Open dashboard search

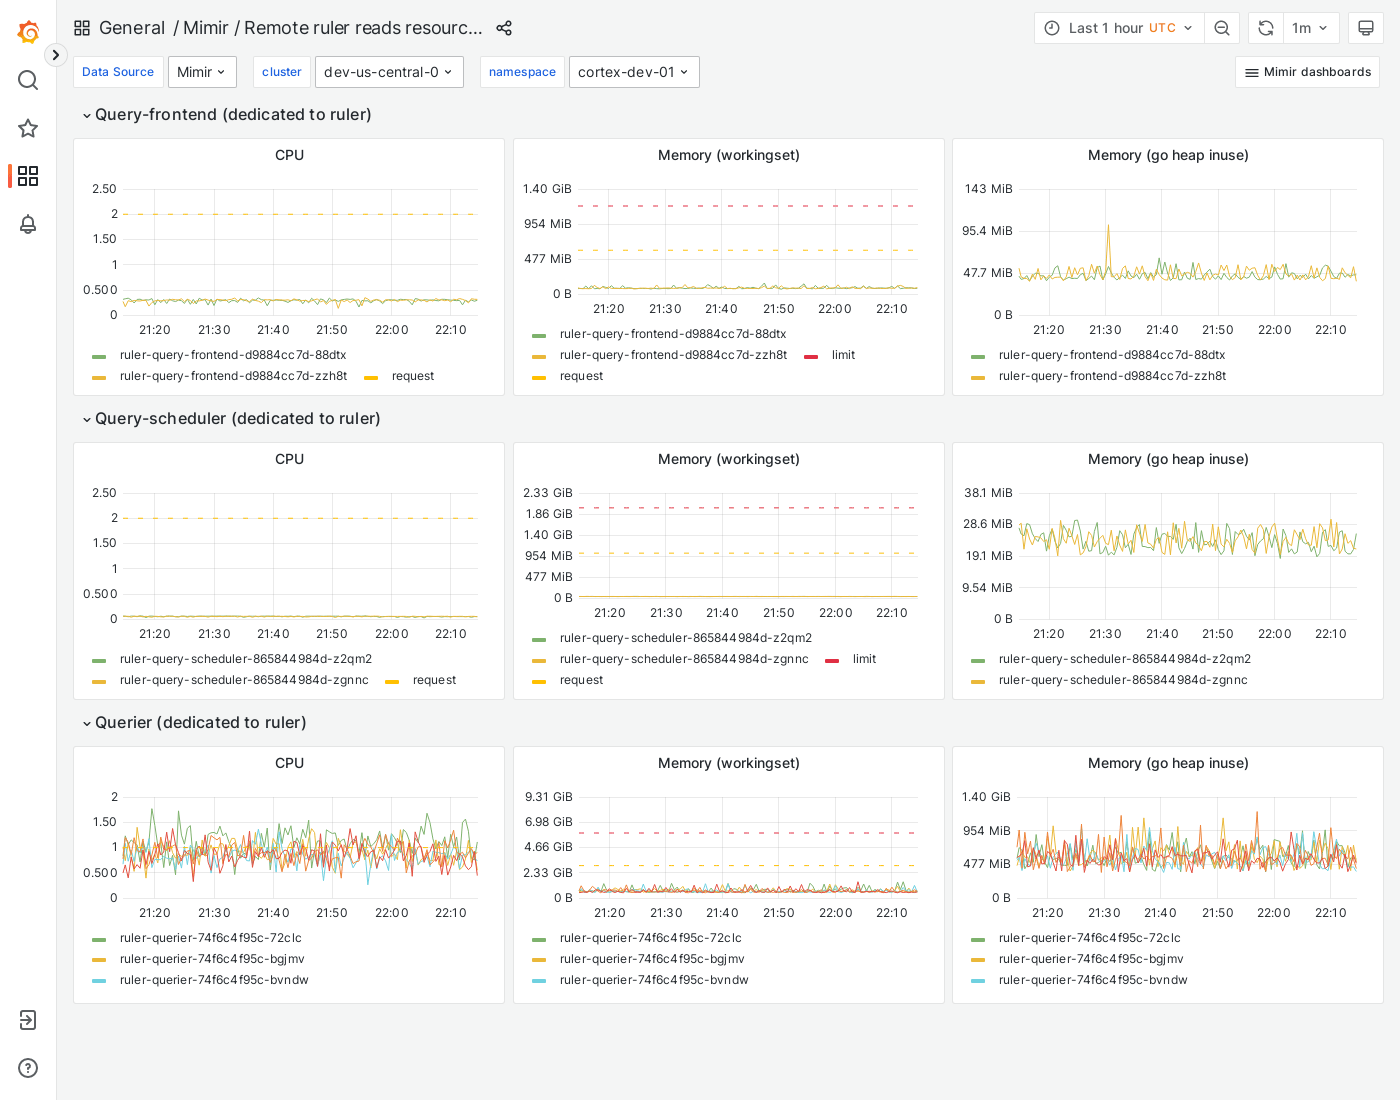(28, 80)
